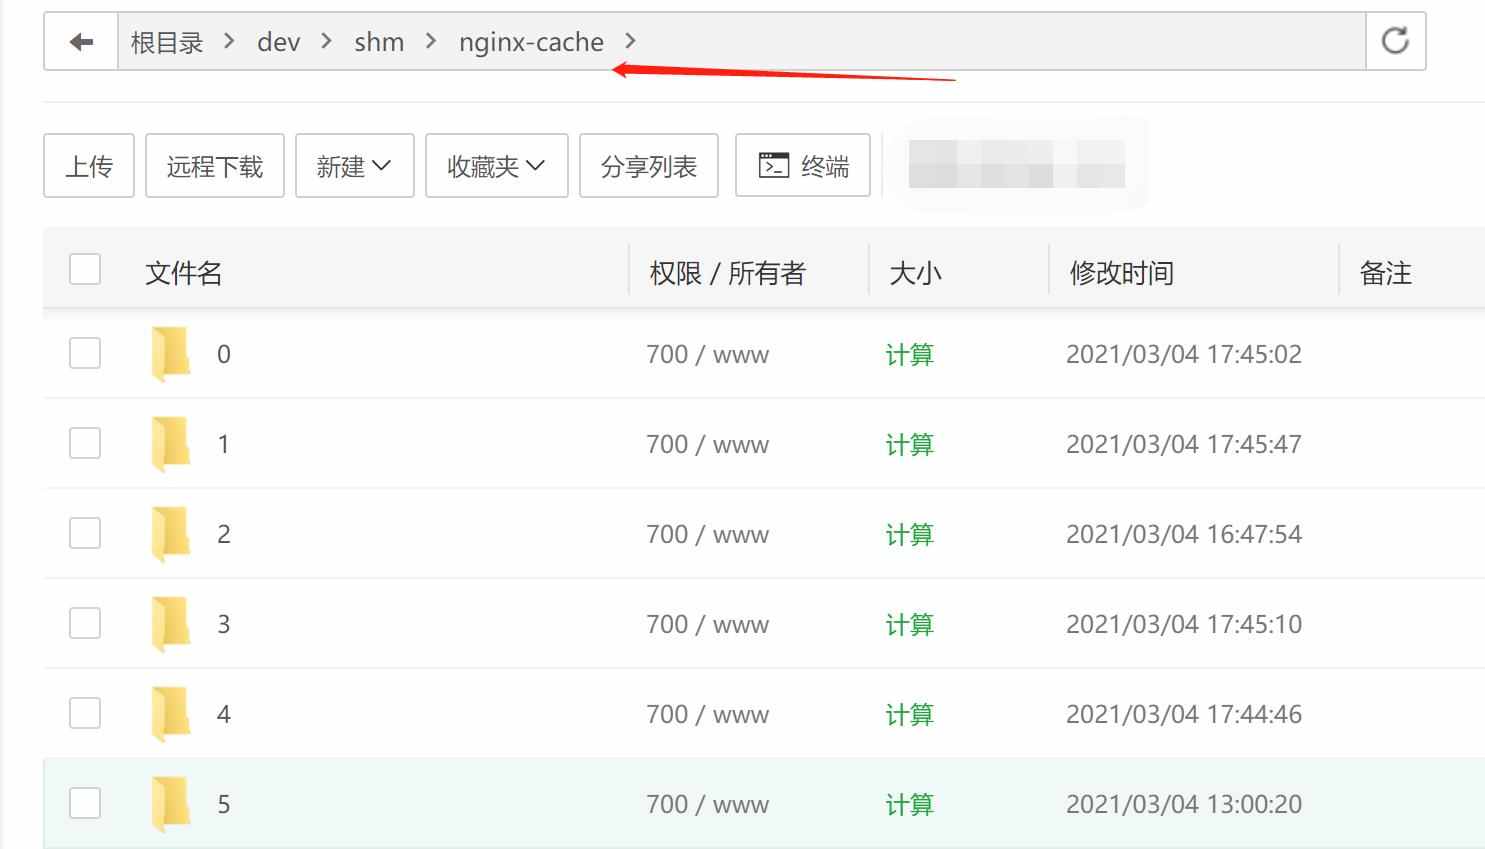Click the 上传 upload button
Image resolution: width=1485 pixels, height=849 pixels.
(89, 165)
